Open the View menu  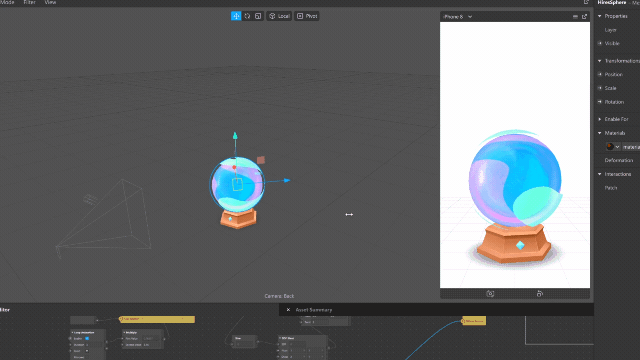50,2
